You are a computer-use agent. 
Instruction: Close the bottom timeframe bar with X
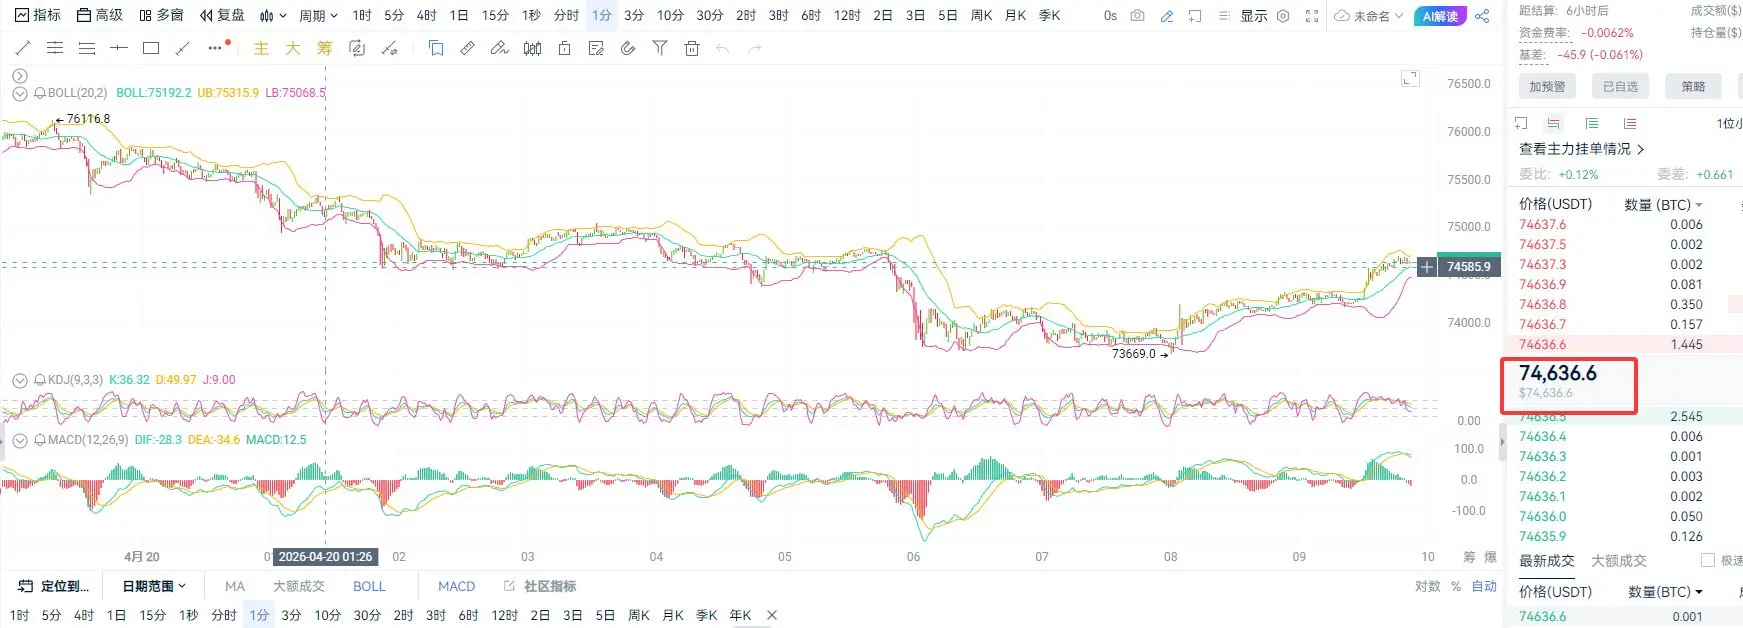coord(772,615)
